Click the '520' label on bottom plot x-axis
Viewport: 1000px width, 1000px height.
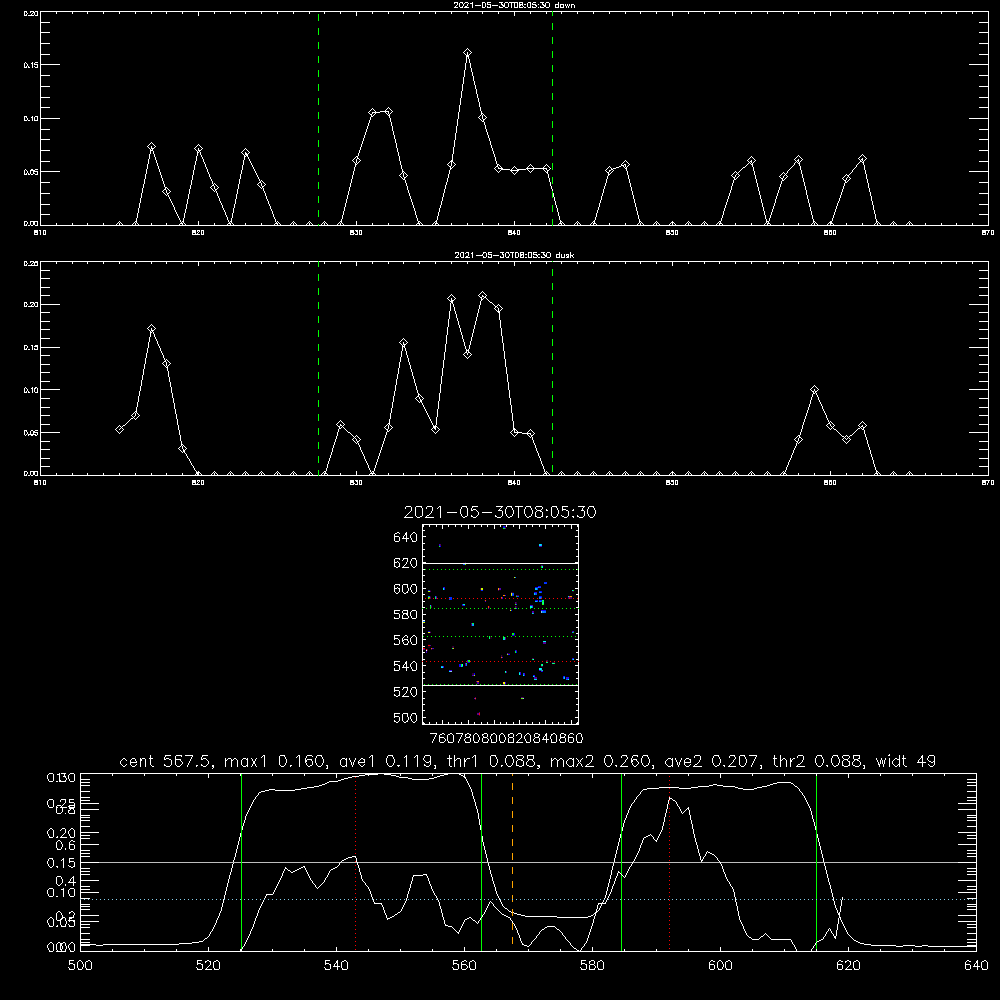(208, 966)
